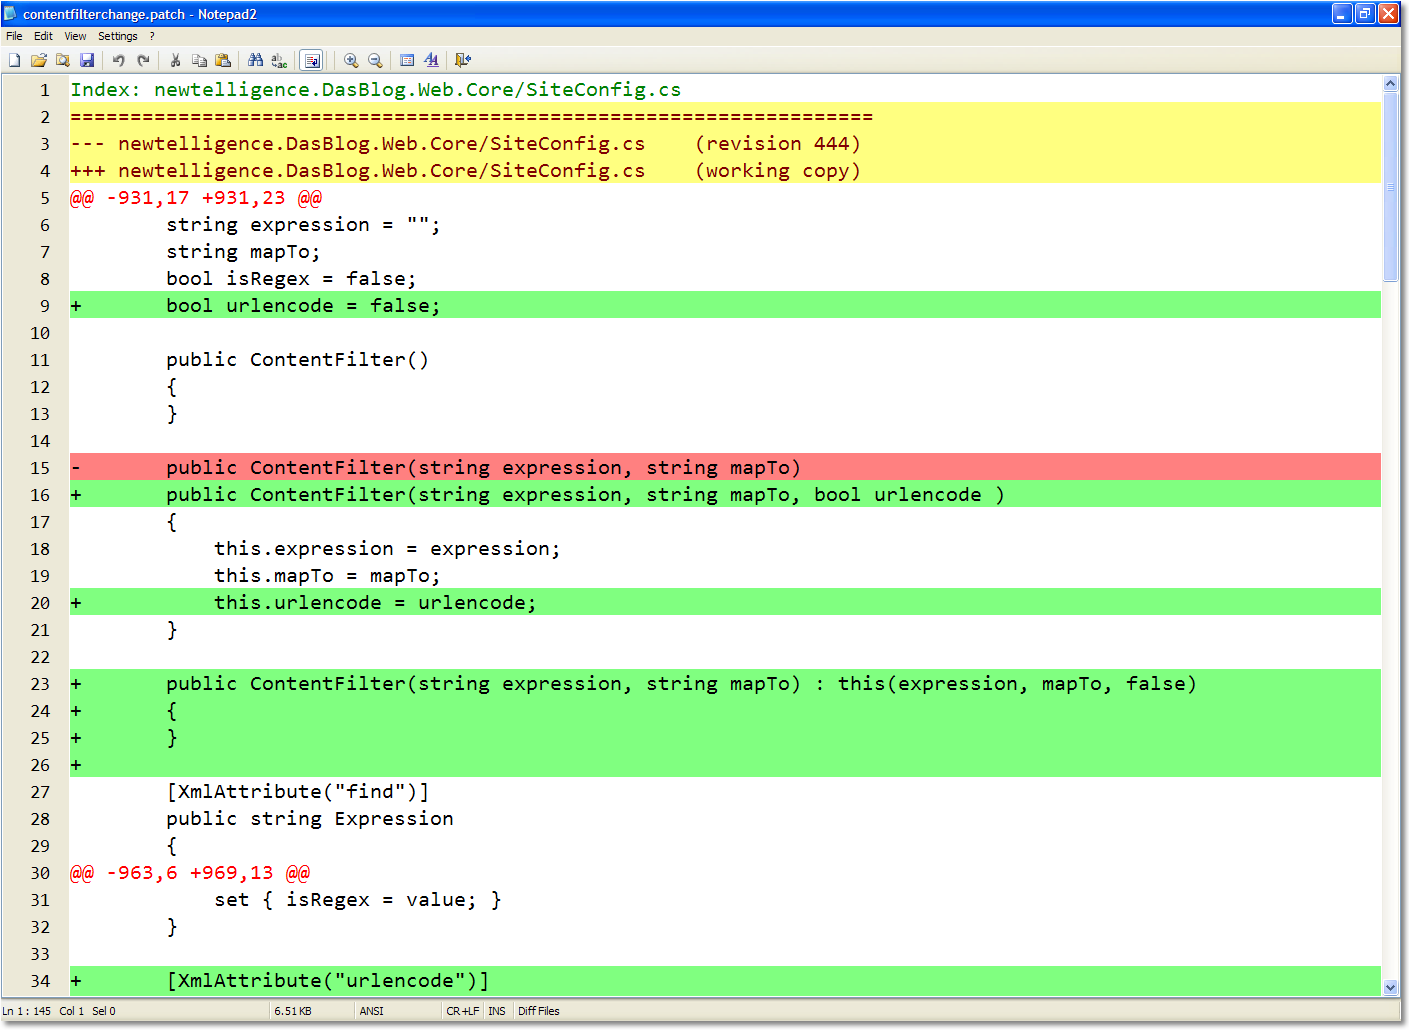Click 'this.expression = expression;' line
1409x1033 pixels.
(x=387, y=549)
